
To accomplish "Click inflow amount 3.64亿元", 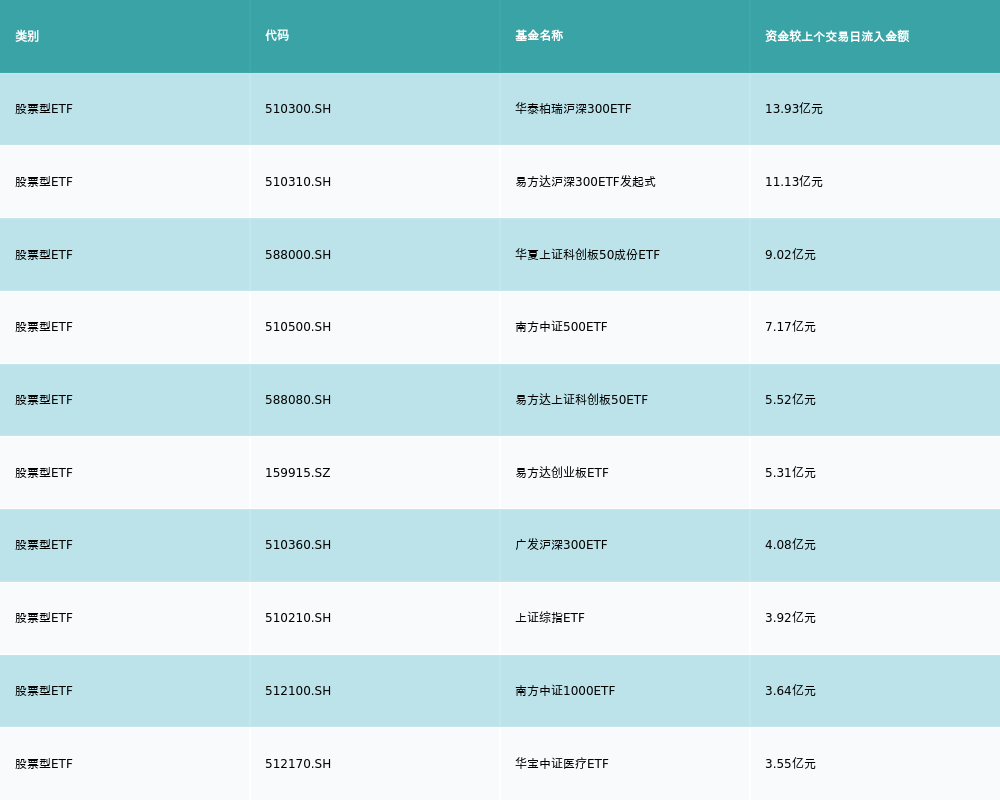I will pyautogui.click(x=790, y=691).
